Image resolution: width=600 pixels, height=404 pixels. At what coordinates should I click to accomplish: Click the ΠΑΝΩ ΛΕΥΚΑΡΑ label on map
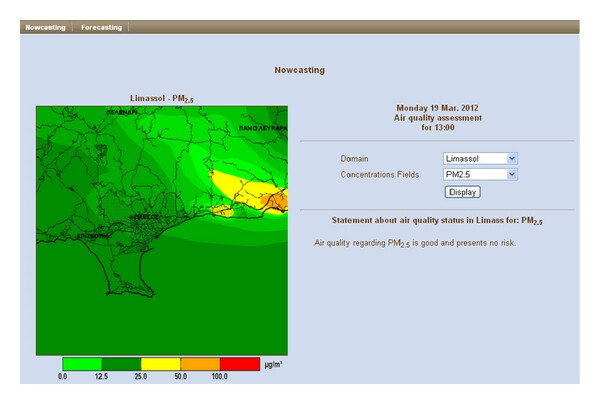pyautogui.click(x=263, y=128)
